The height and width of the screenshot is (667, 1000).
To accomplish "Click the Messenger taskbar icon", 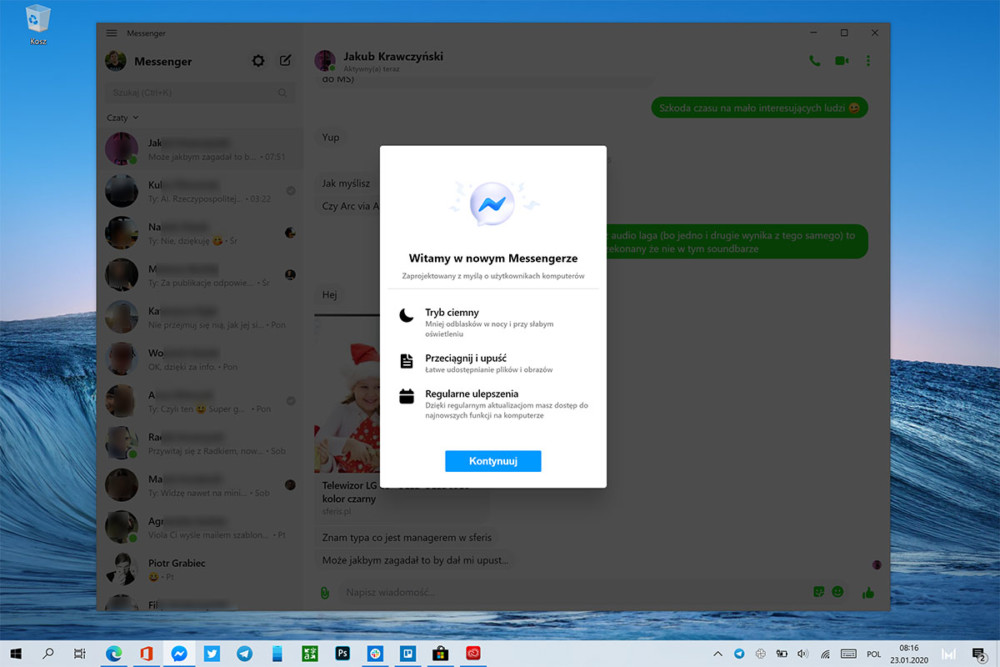I will pyautogui.click(x=179, y=654).
